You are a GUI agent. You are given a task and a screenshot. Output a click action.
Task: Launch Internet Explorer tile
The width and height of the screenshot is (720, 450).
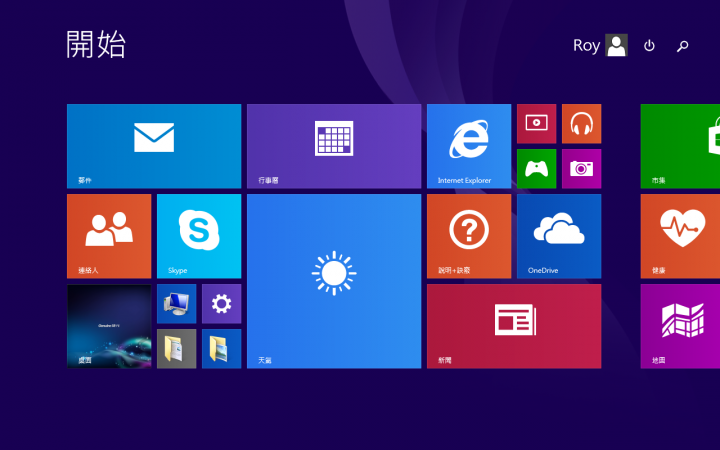[468, 145]
